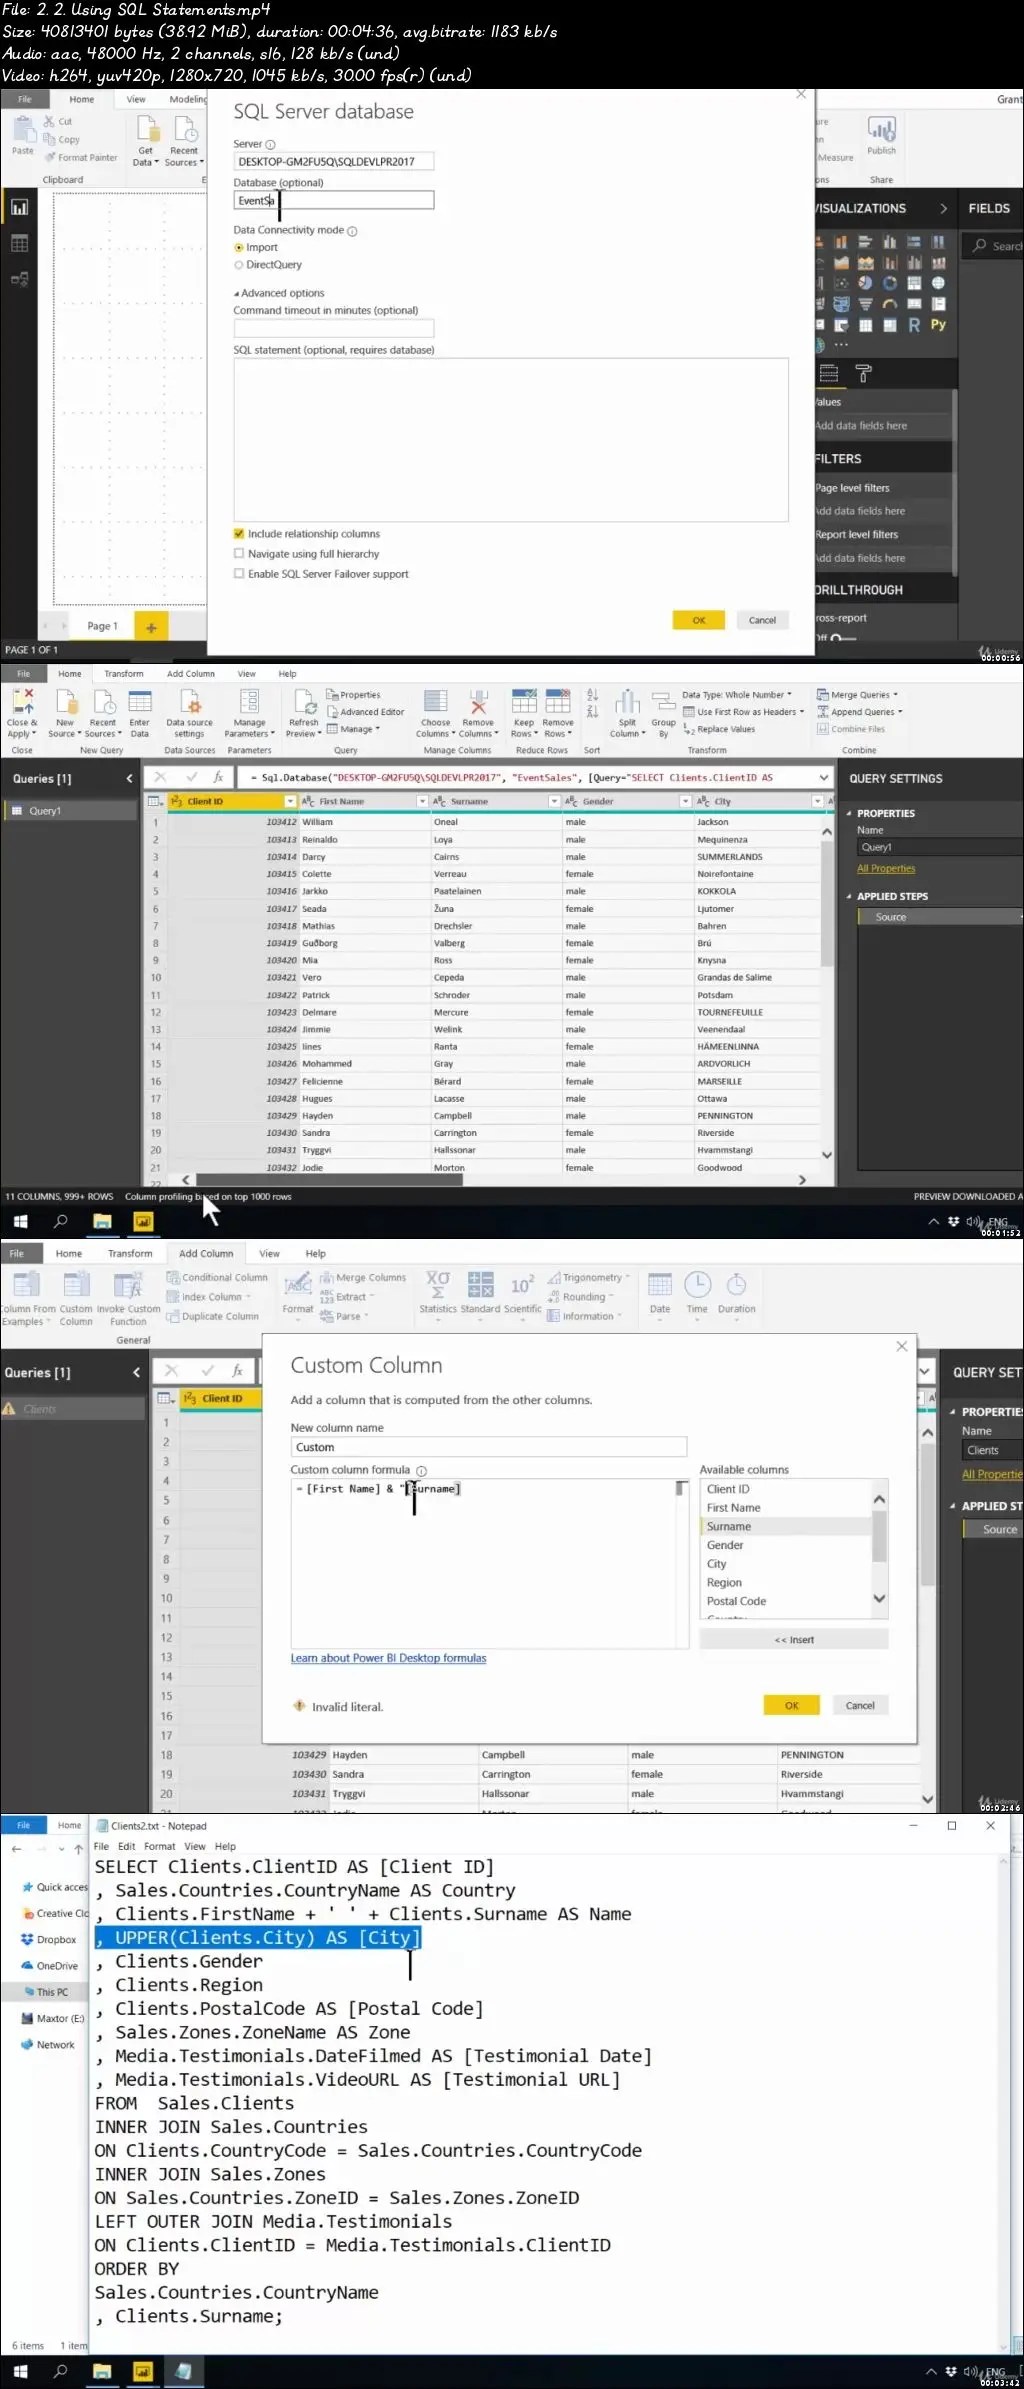The image size is (1024, 2389).
Task: Click the Paste icon in Power BI ribbon
Action: (x=23, y=130)
